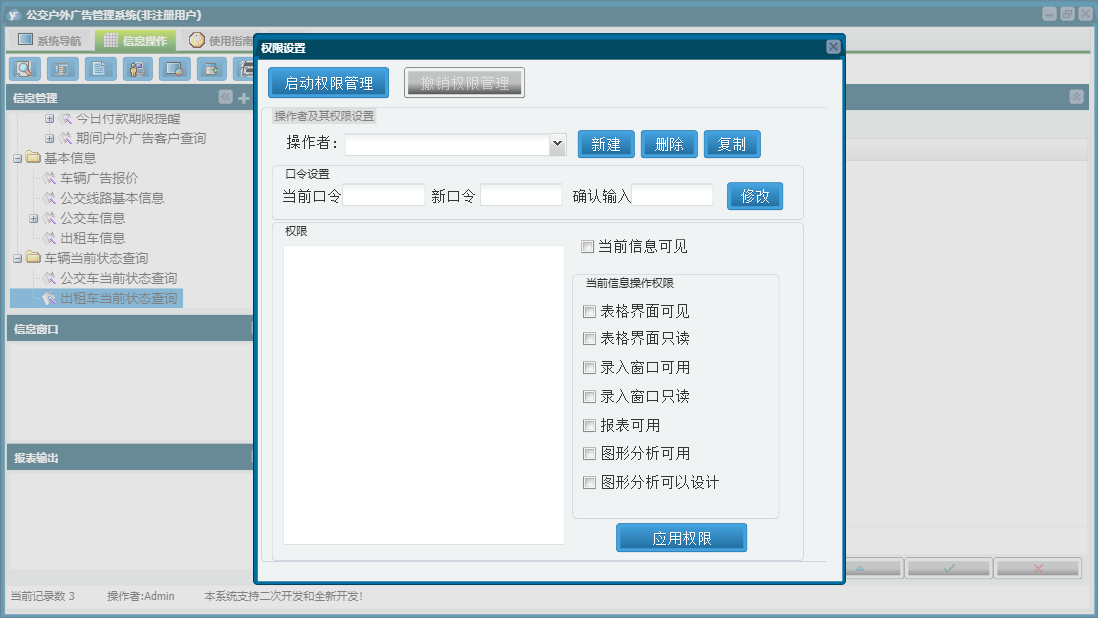Click 报表输出 panel header
Screen dimensions: 1098x618
130,457
